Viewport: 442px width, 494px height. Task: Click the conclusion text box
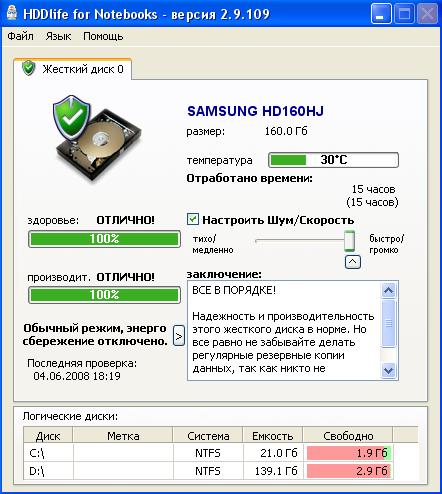pyautogui.click(x=284, y=330)
